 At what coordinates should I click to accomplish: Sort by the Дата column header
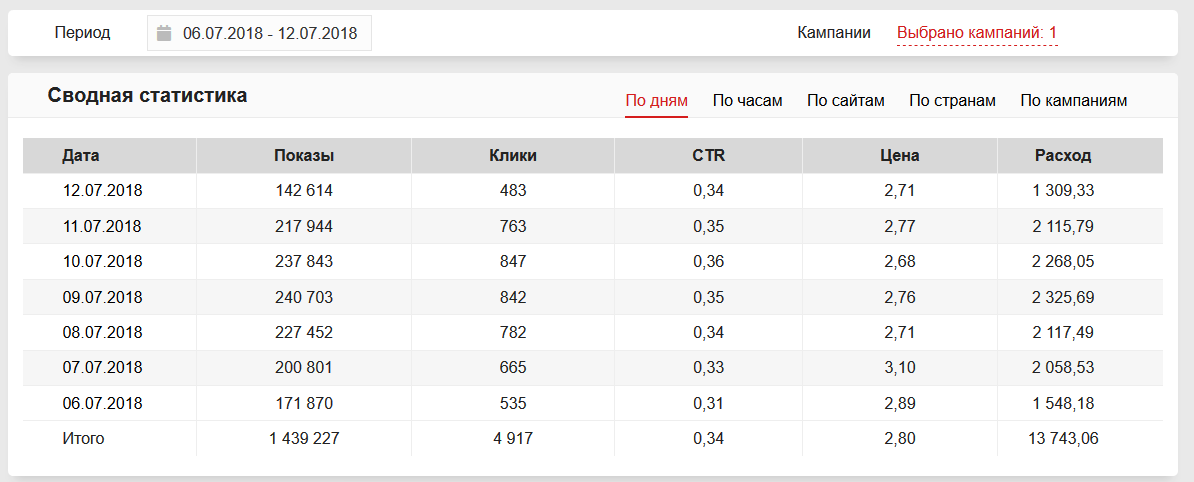[81, 156]
